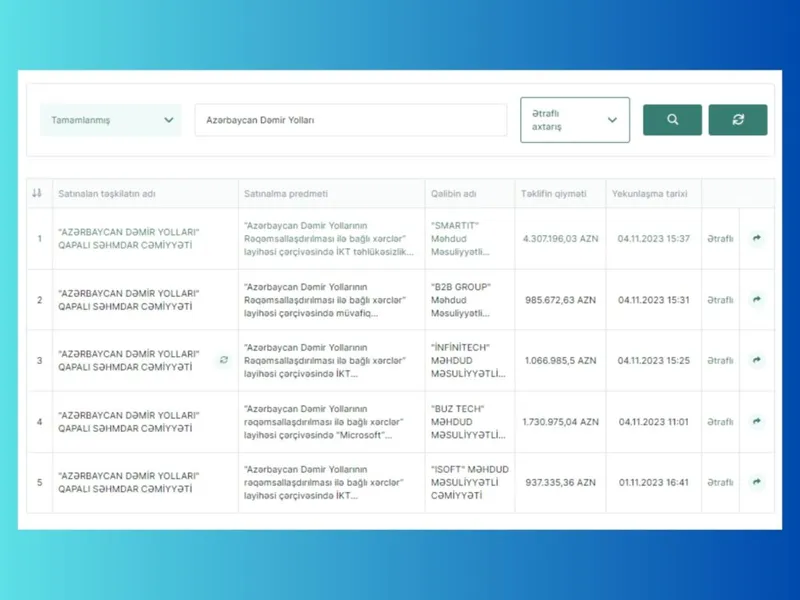The image size is (800, 600).
Task: Open Ətraflı link for İNFİNİTECH row
Action: [x=720, y=360]
